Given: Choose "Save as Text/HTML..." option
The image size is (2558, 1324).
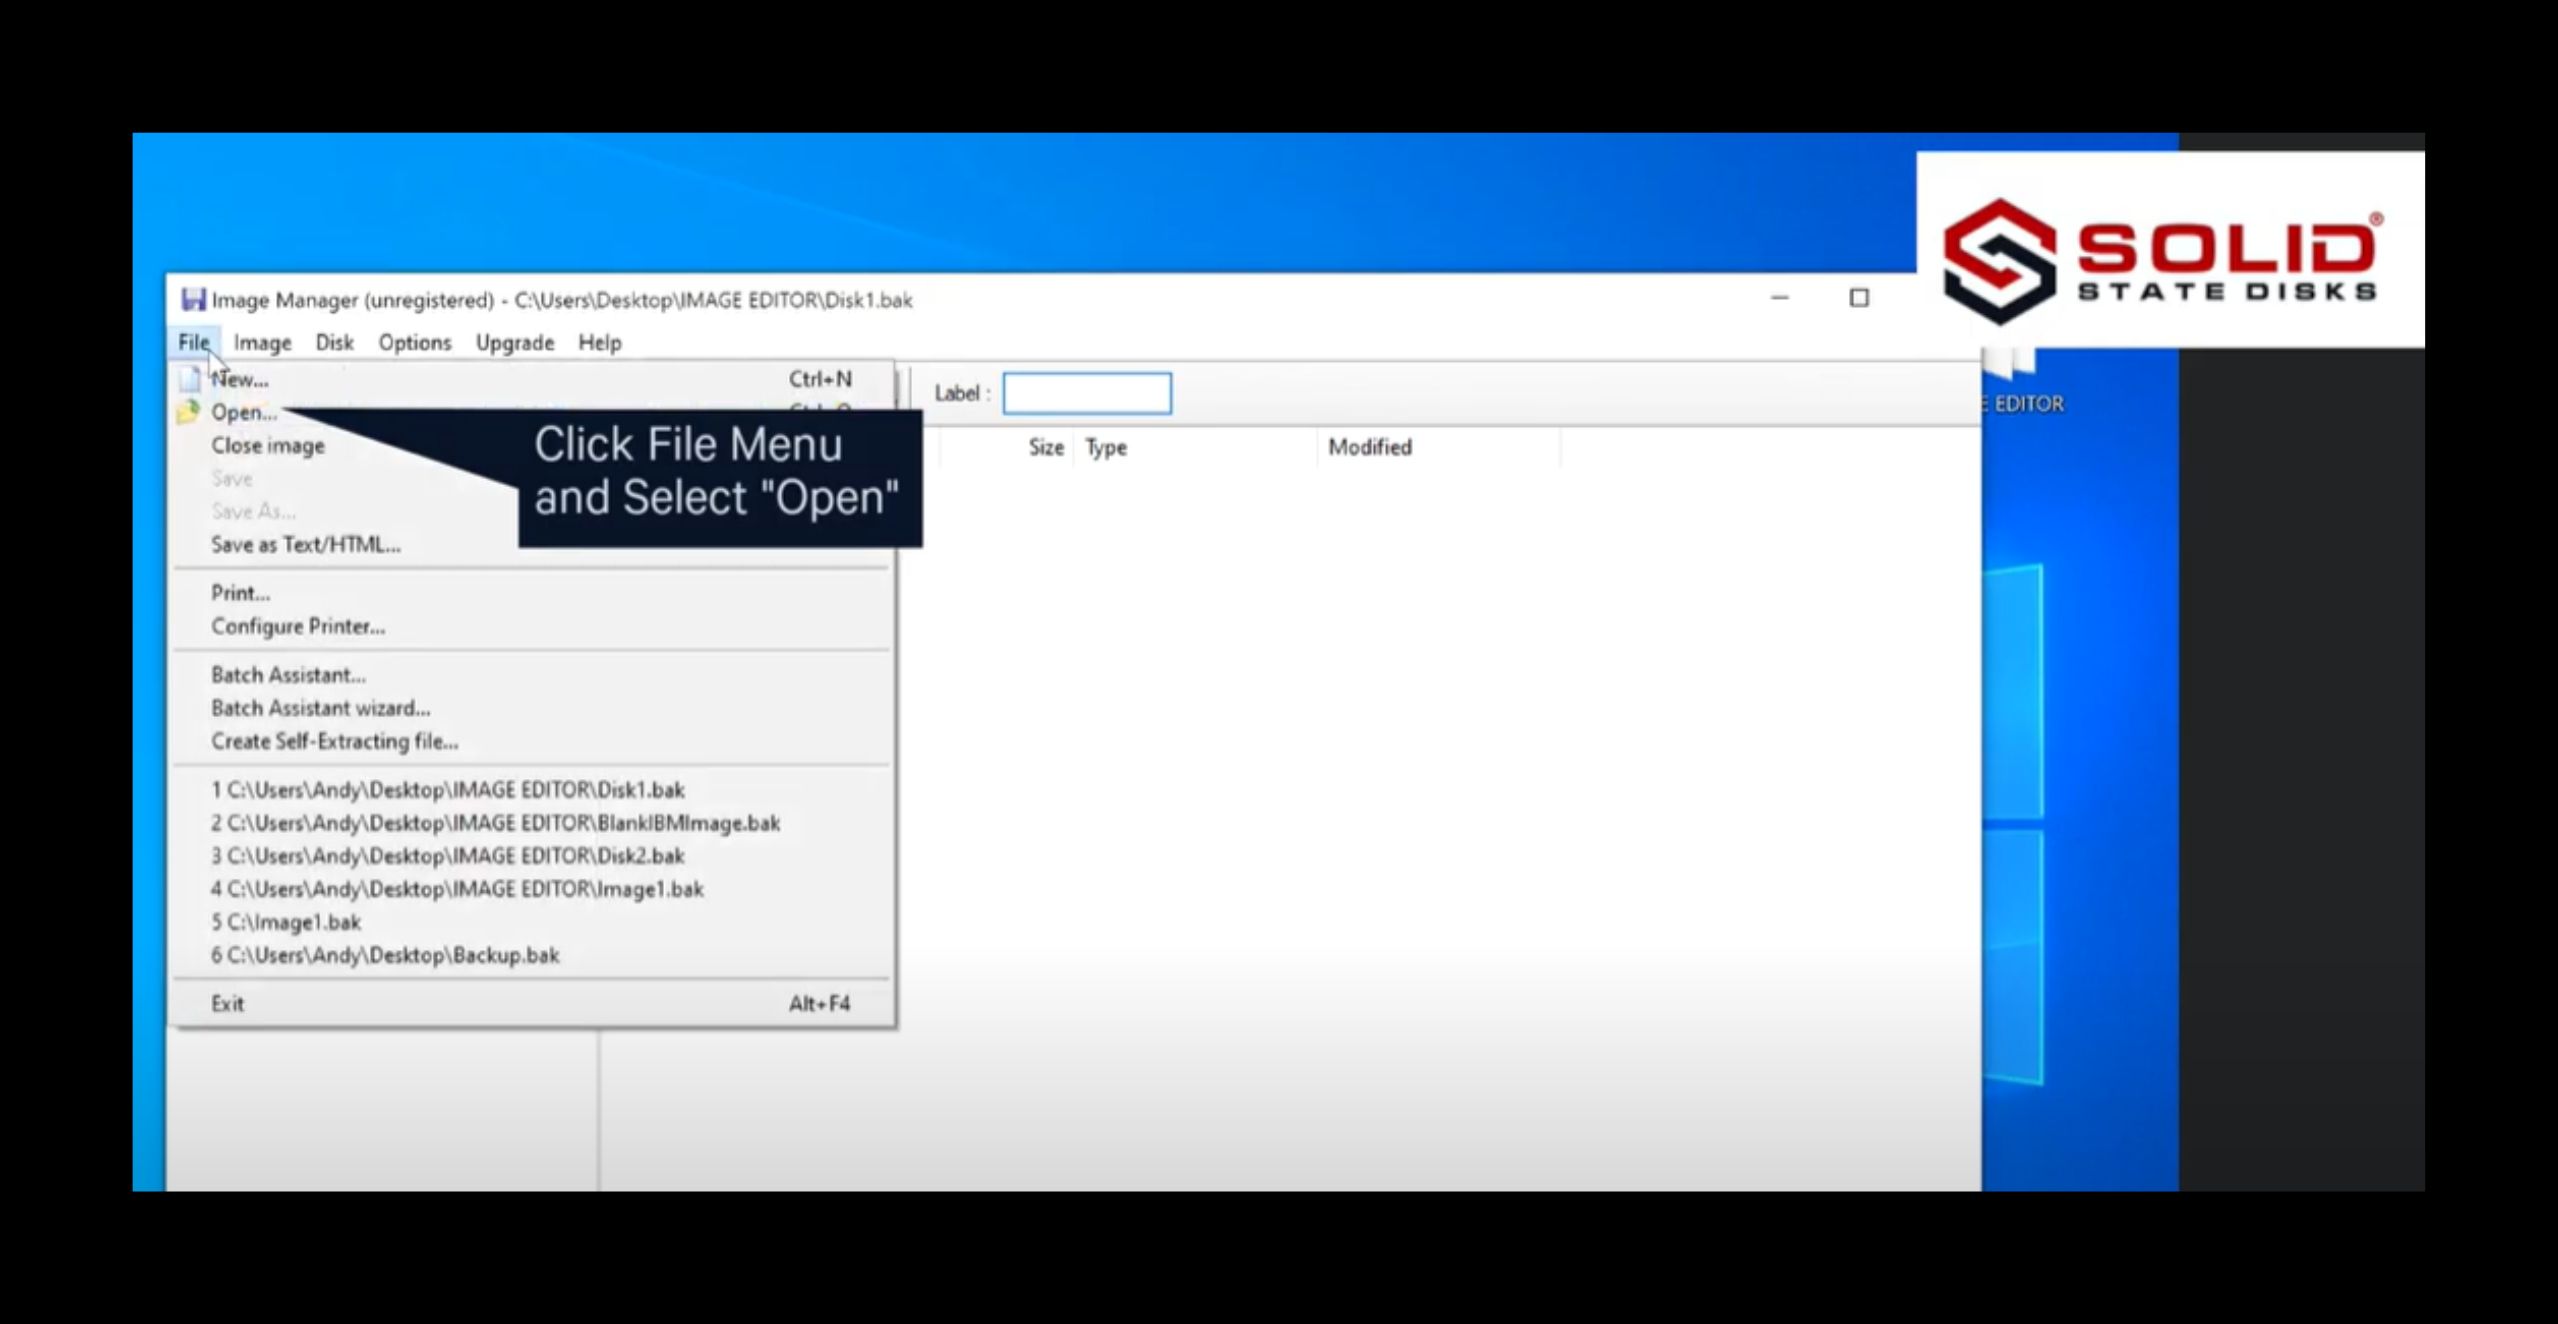Looking at the screenshot, I should coord(305,545).
